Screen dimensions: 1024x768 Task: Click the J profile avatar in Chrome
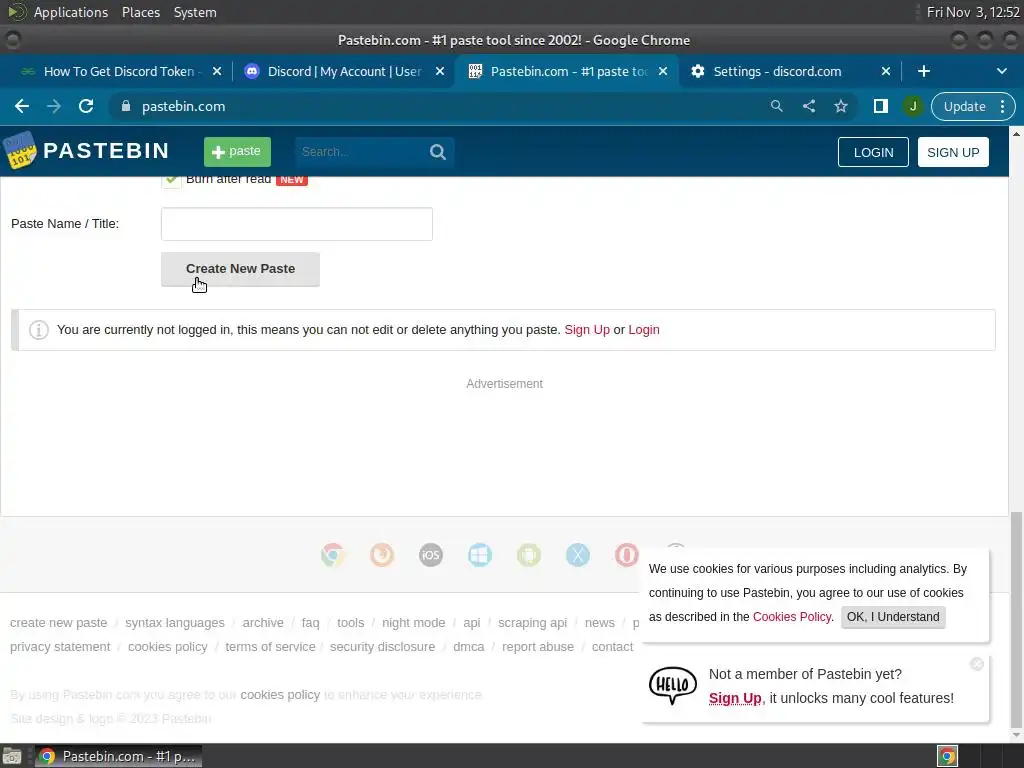click(912, 106)
